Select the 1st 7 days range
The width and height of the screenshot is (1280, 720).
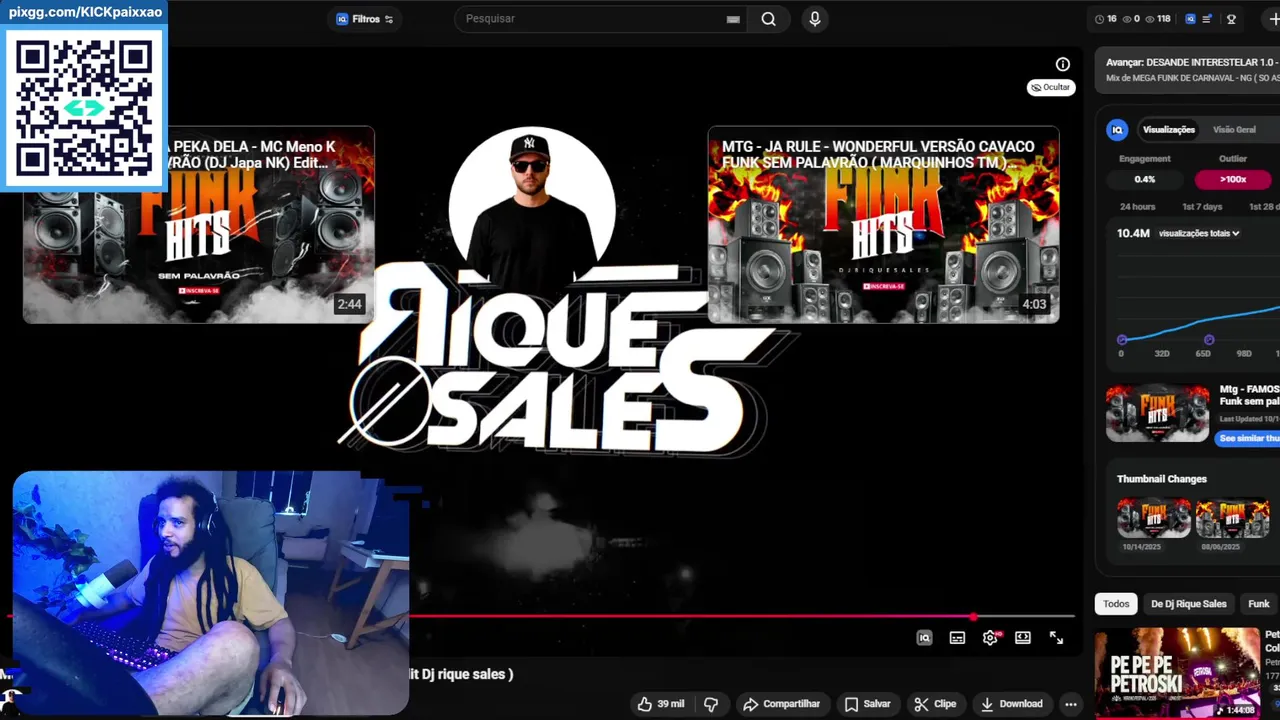point(1202,207)
